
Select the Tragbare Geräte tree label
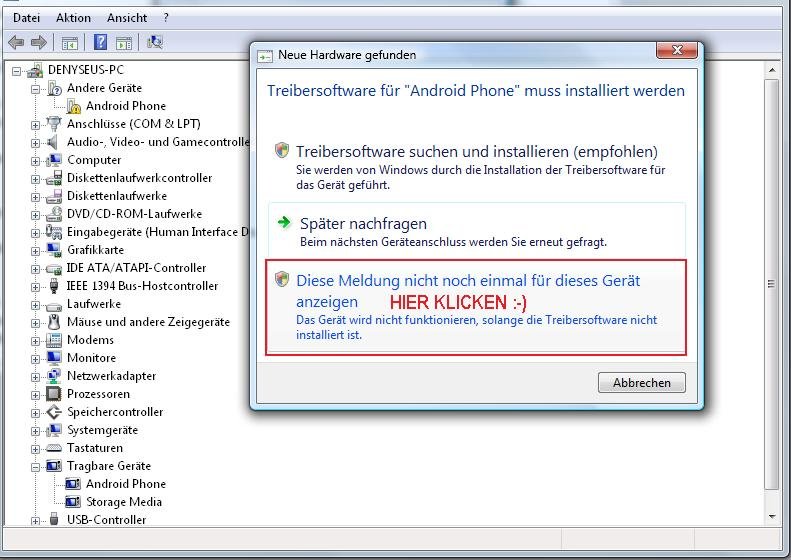click(x=109, y=466)
